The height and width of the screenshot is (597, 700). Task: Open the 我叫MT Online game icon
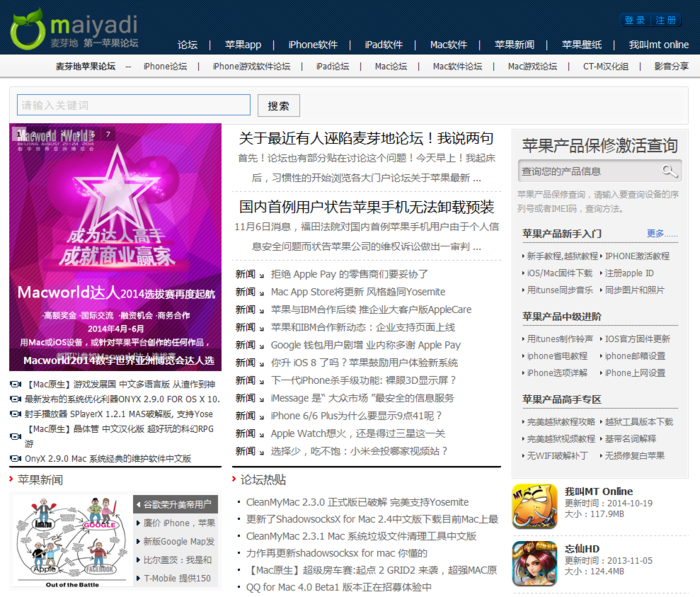click(534, 506)
